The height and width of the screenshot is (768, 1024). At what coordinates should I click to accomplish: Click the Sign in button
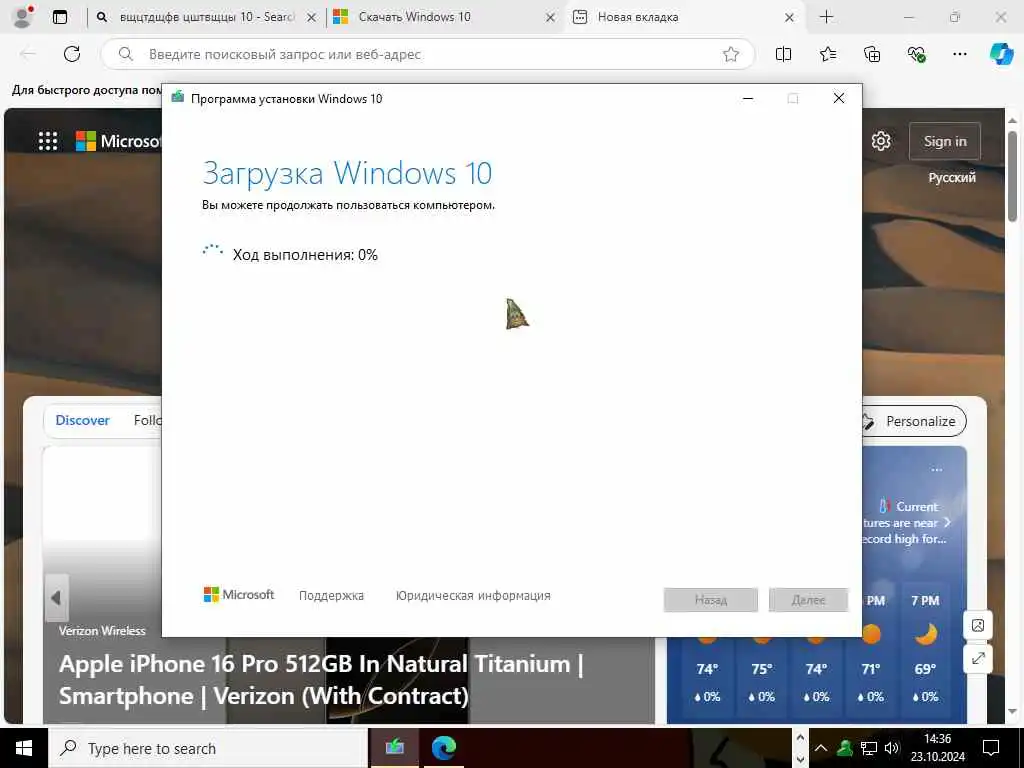pyautogui.click(x=944, y=141)
